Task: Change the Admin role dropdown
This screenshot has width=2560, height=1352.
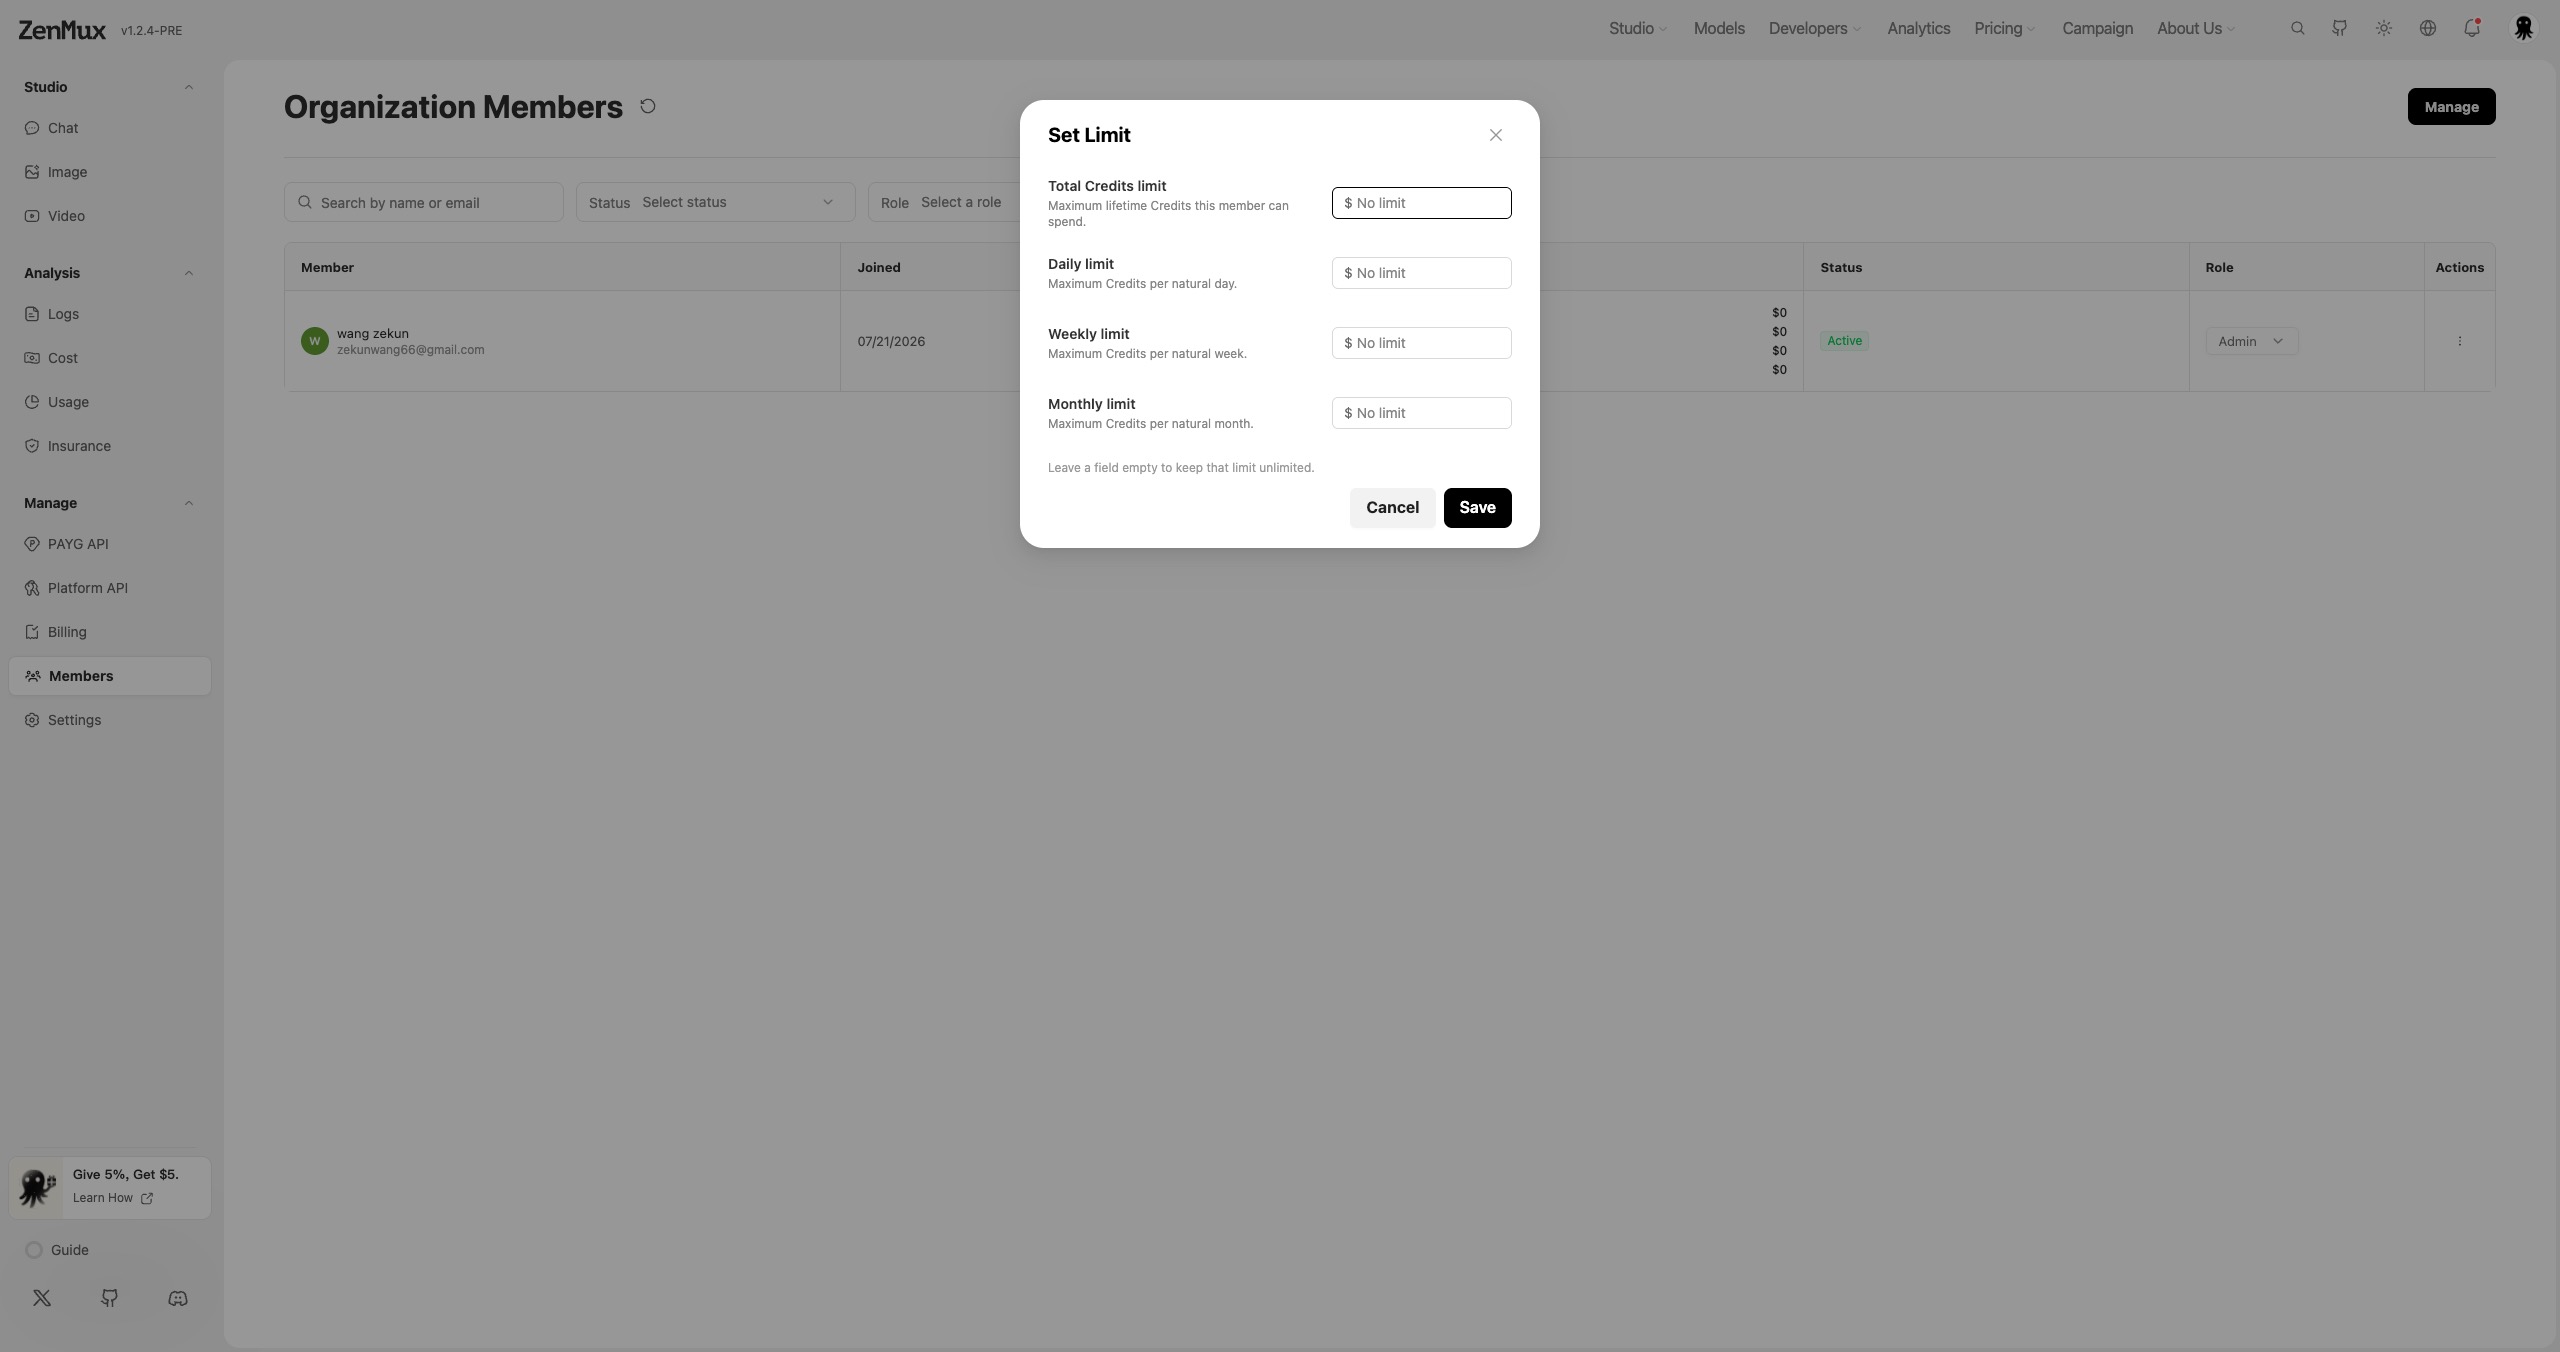Action: point(2251,341)
